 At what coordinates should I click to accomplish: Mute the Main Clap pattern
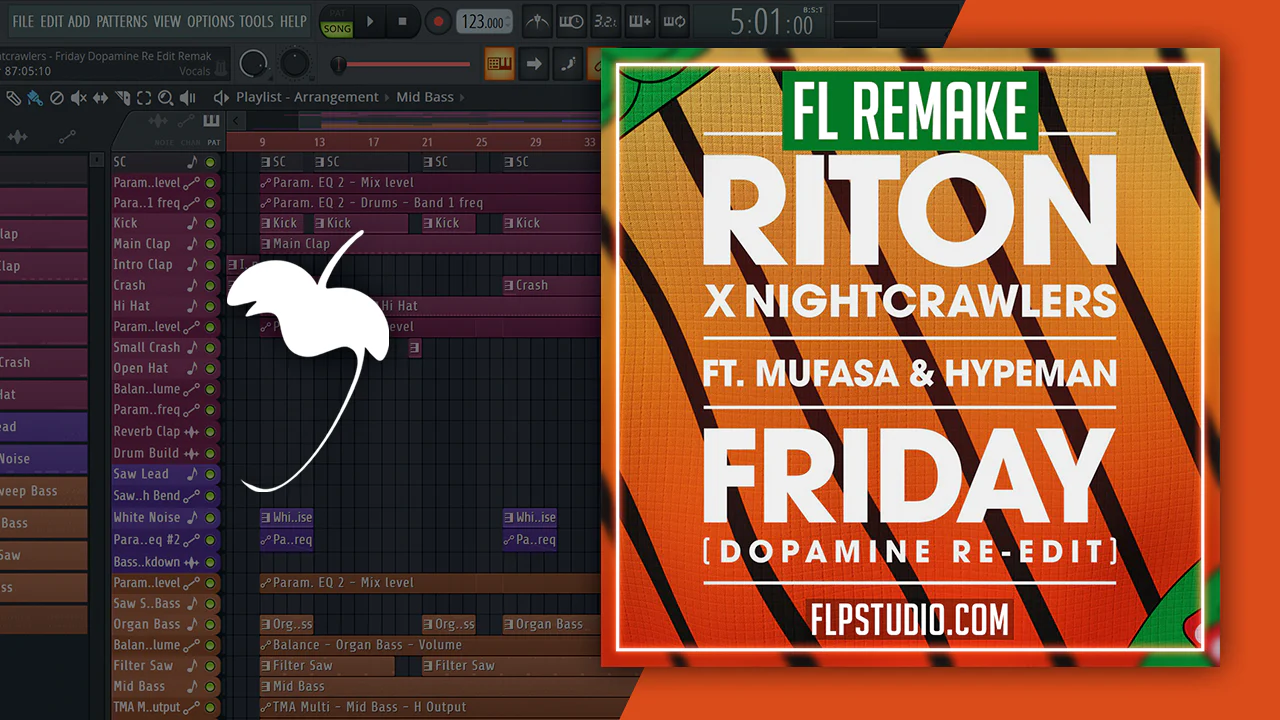point(211,244)
